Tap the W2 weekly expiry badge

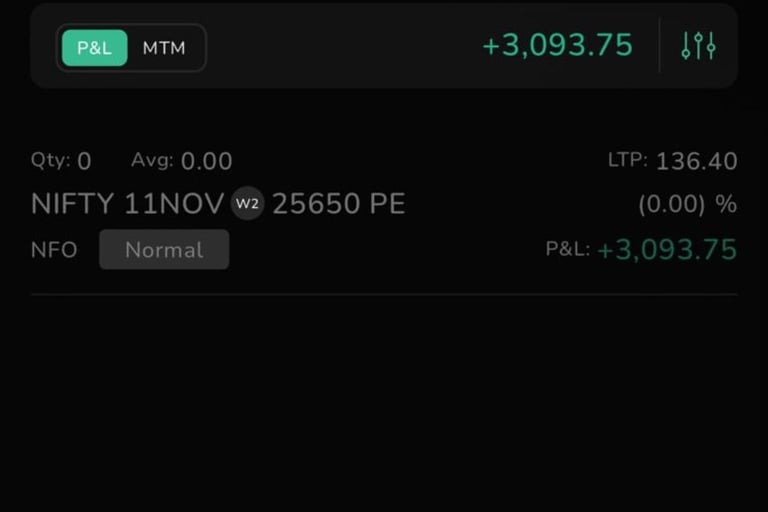click(248, 204)
